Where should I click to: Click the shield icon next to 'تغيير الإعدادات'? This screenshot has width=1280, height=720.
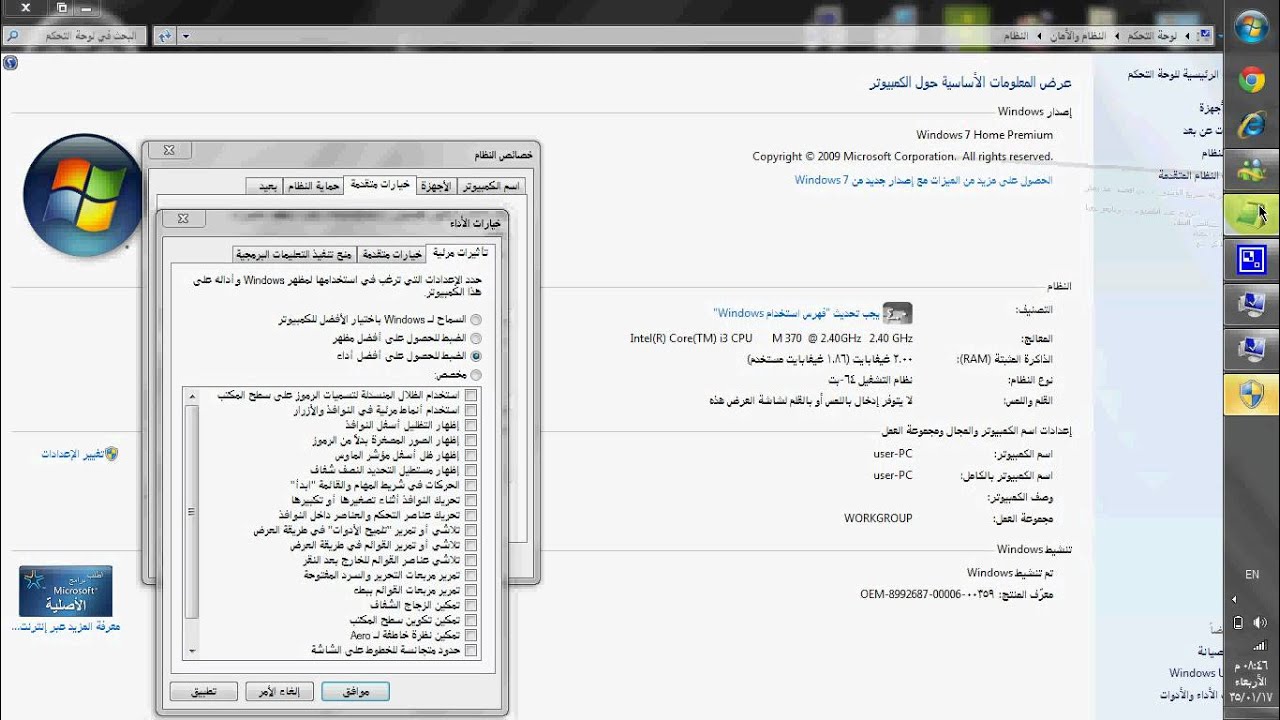(112, 454)
